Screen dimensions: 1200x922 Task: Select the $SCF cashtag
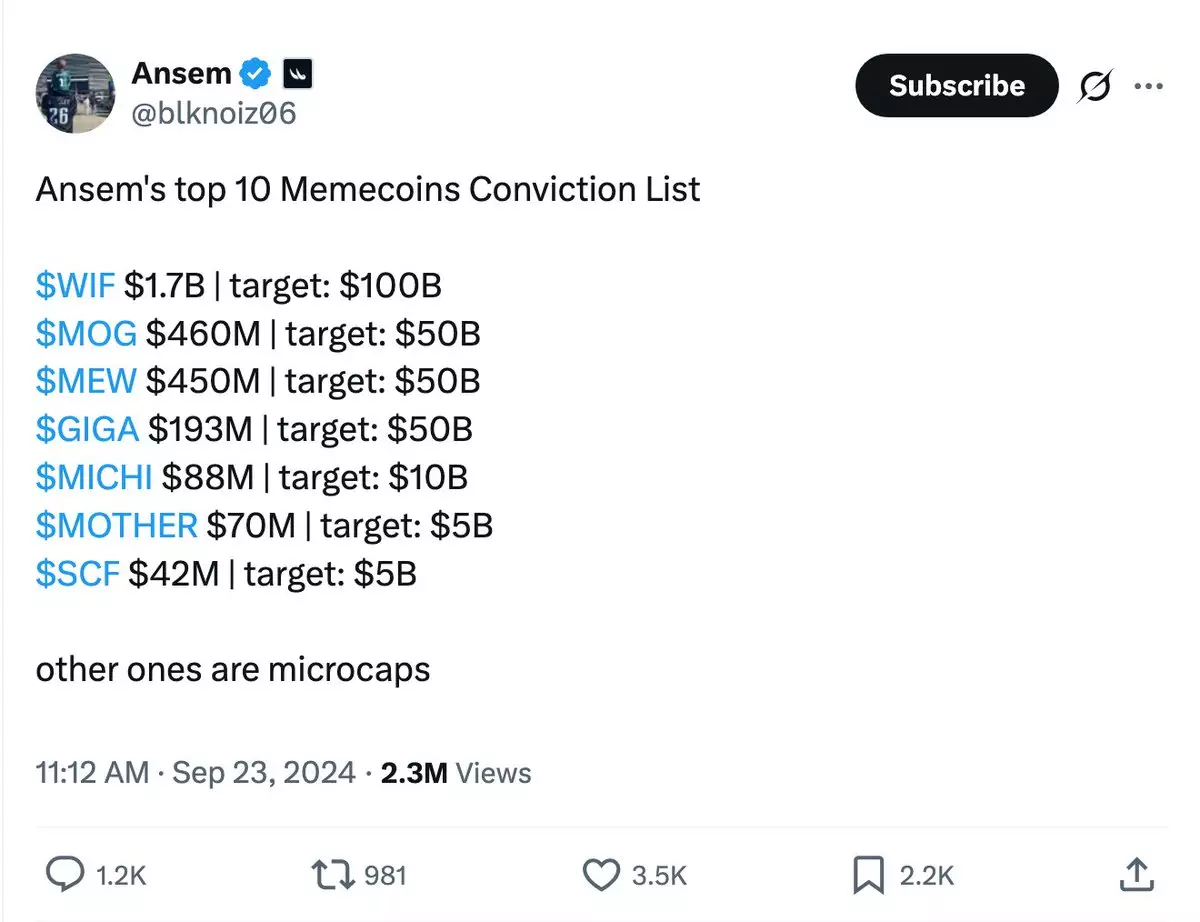(x=78, y=573)
